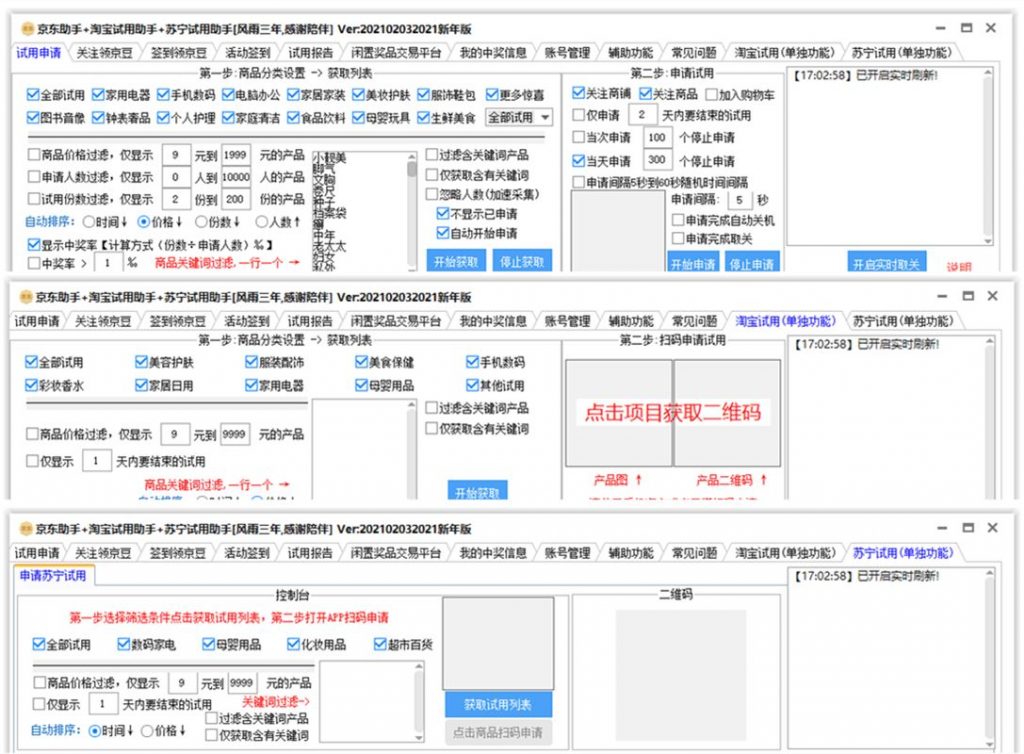This screenshot has height=754, width=1024.
Task: Click the 申请间隔 seconds input field
Action: point(740,200)
